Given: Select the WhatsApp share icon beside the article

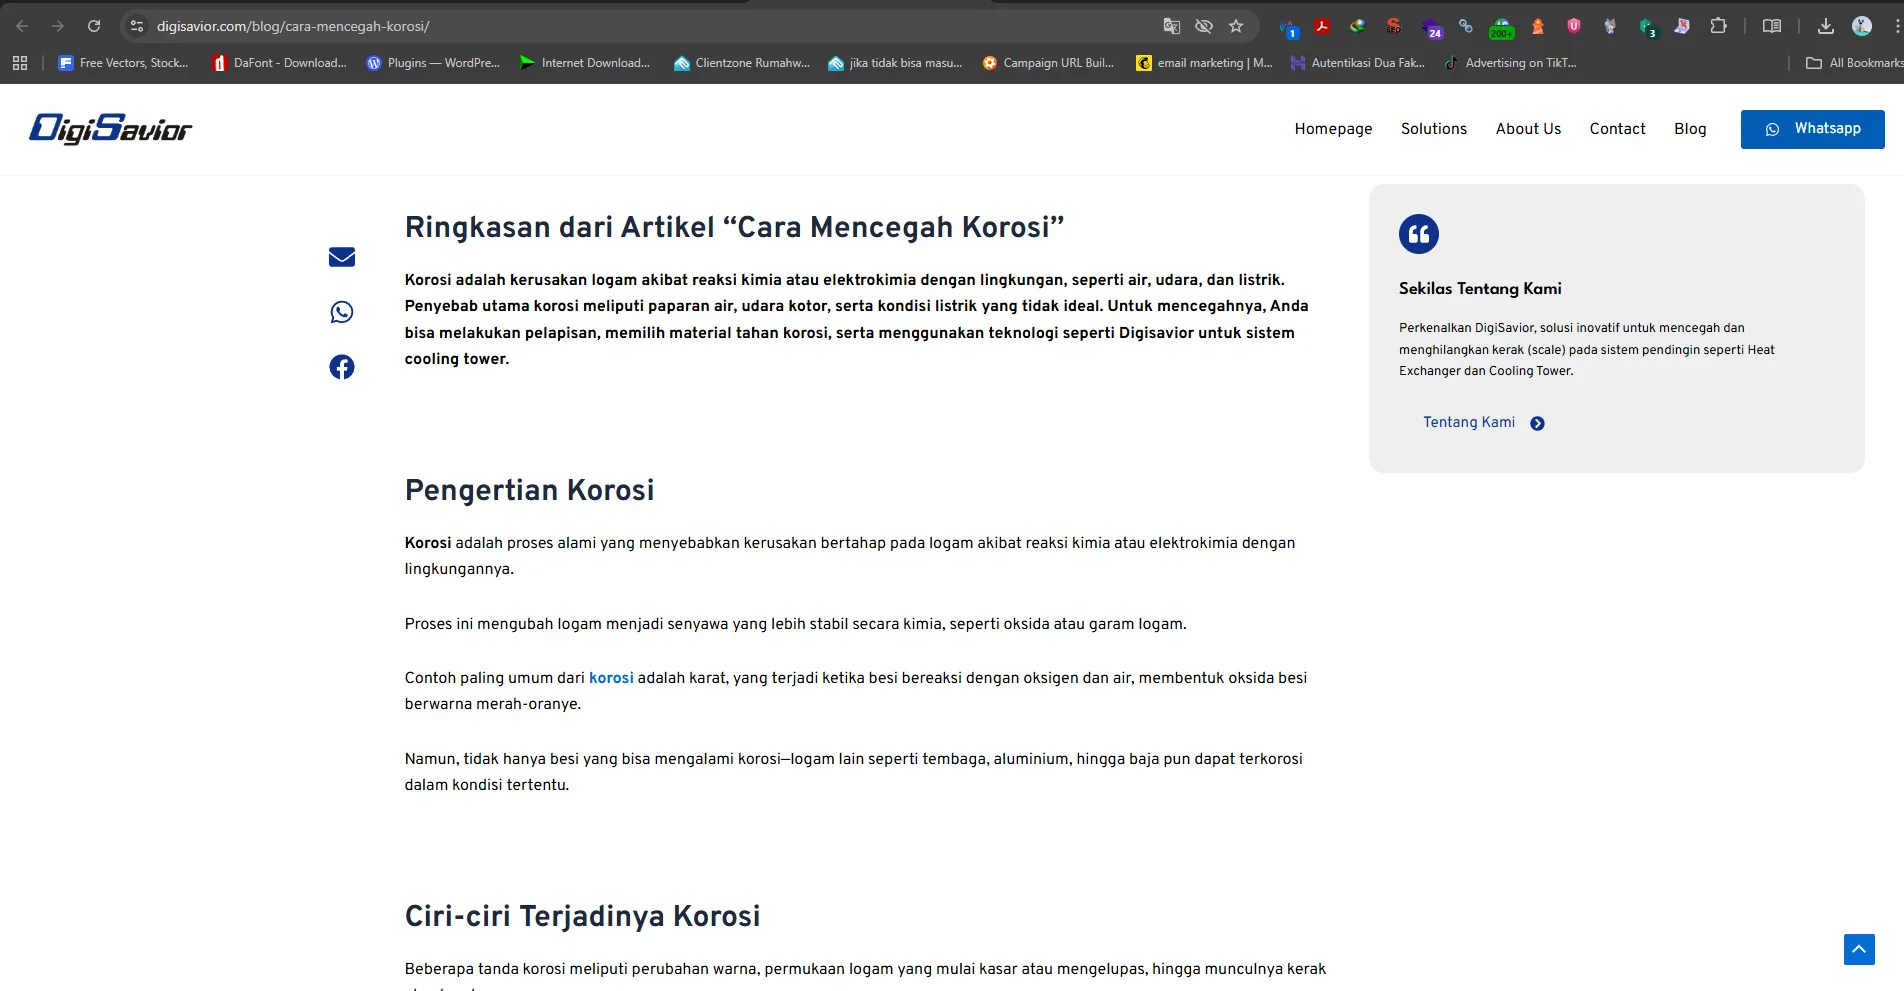Looking at the screenshot, I should (341, 312).
